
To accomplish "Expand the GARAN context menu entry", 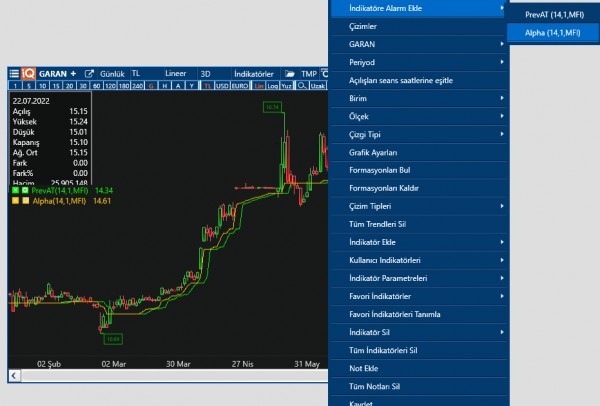I will [419, 44].
